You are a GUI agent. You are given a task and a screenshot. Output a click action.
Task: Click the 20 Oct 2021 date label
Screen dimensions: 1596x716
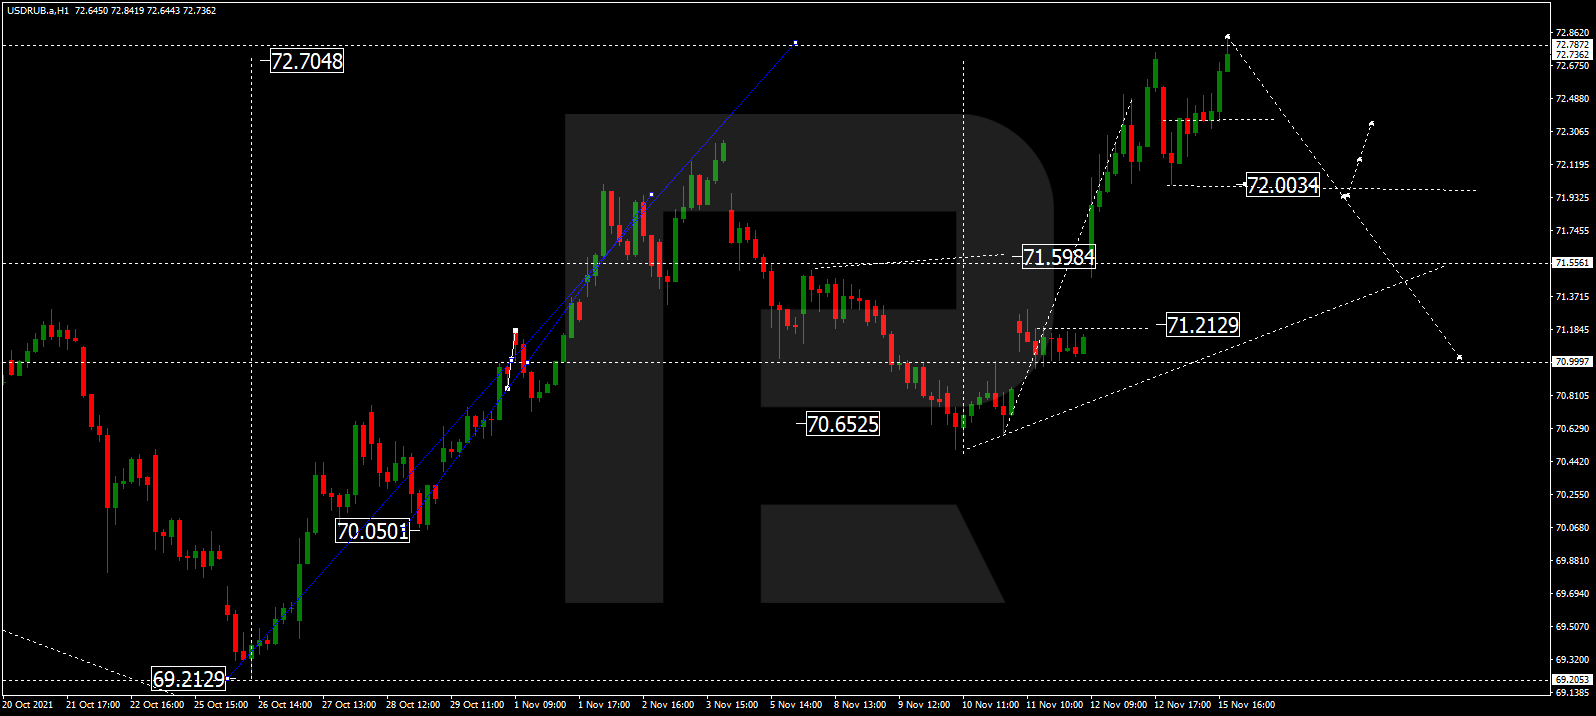(28, 705)
